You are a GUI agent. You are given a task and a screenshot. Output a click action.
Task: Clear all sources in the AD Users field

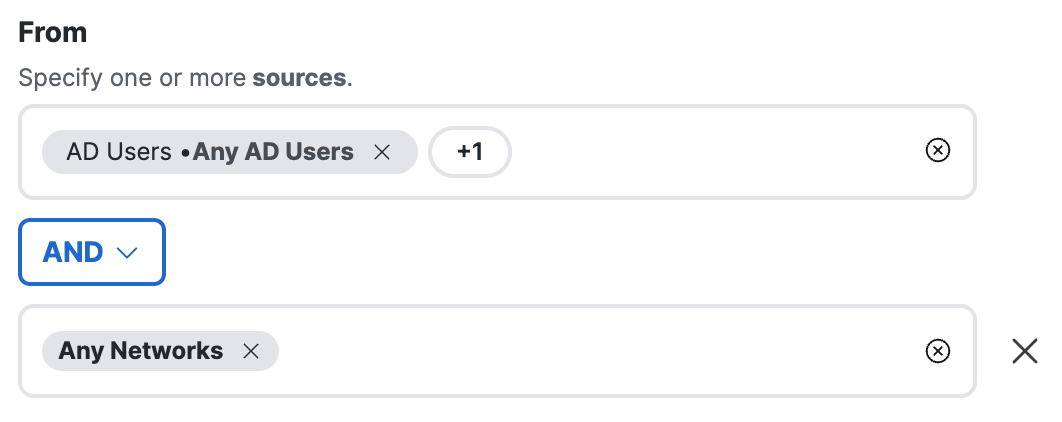click(x=937, y=150)
